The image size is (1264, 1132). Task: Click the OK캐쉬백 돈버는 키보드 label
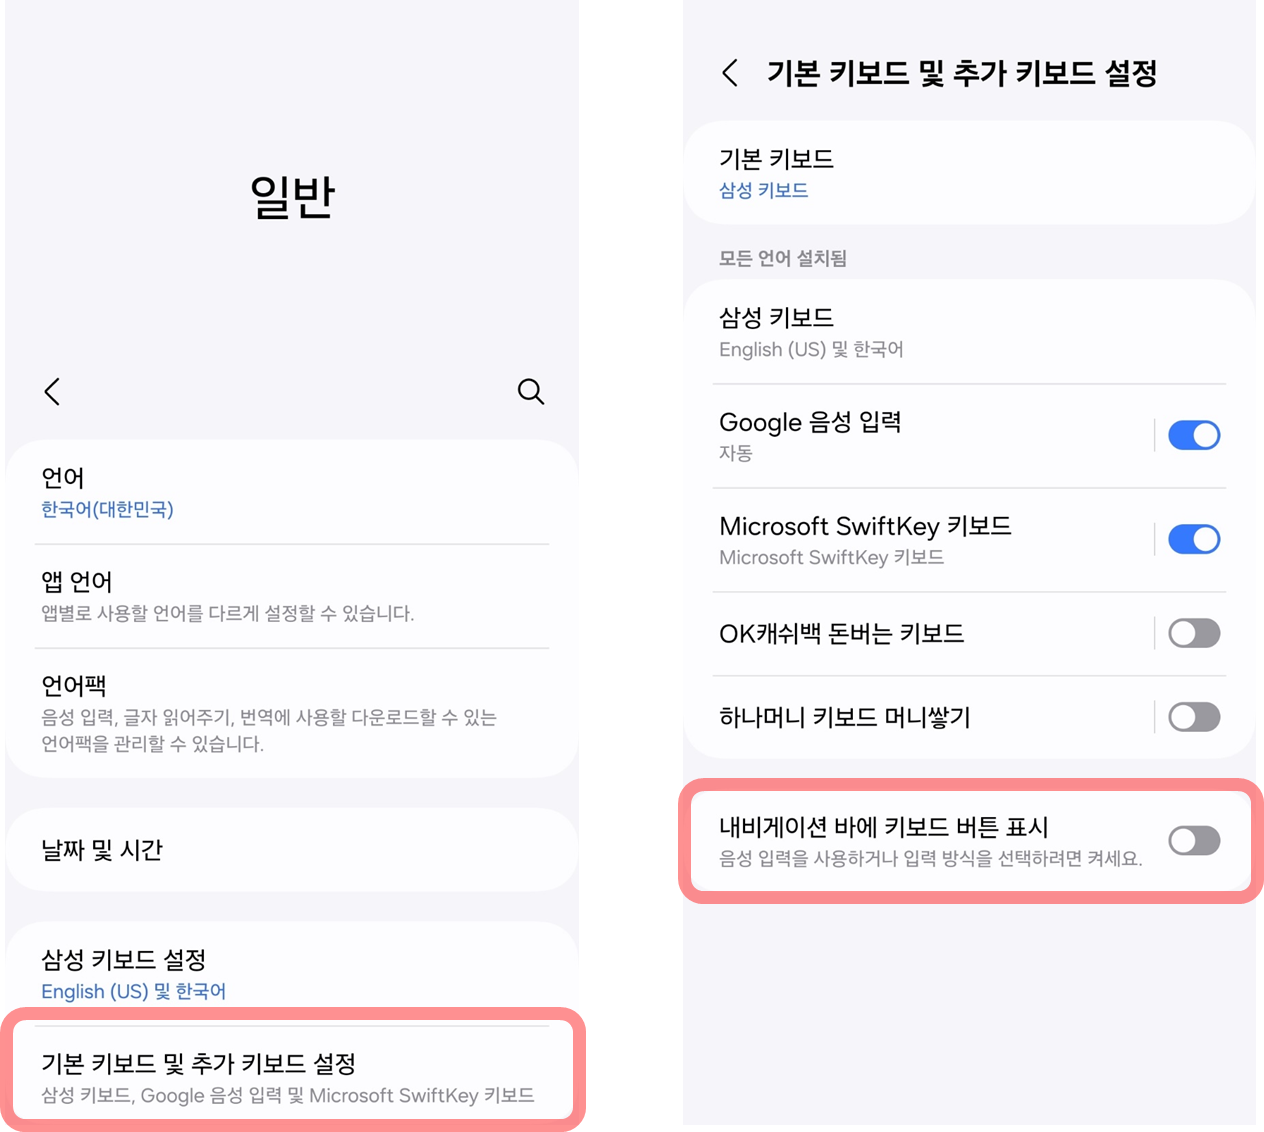(841, 633)
